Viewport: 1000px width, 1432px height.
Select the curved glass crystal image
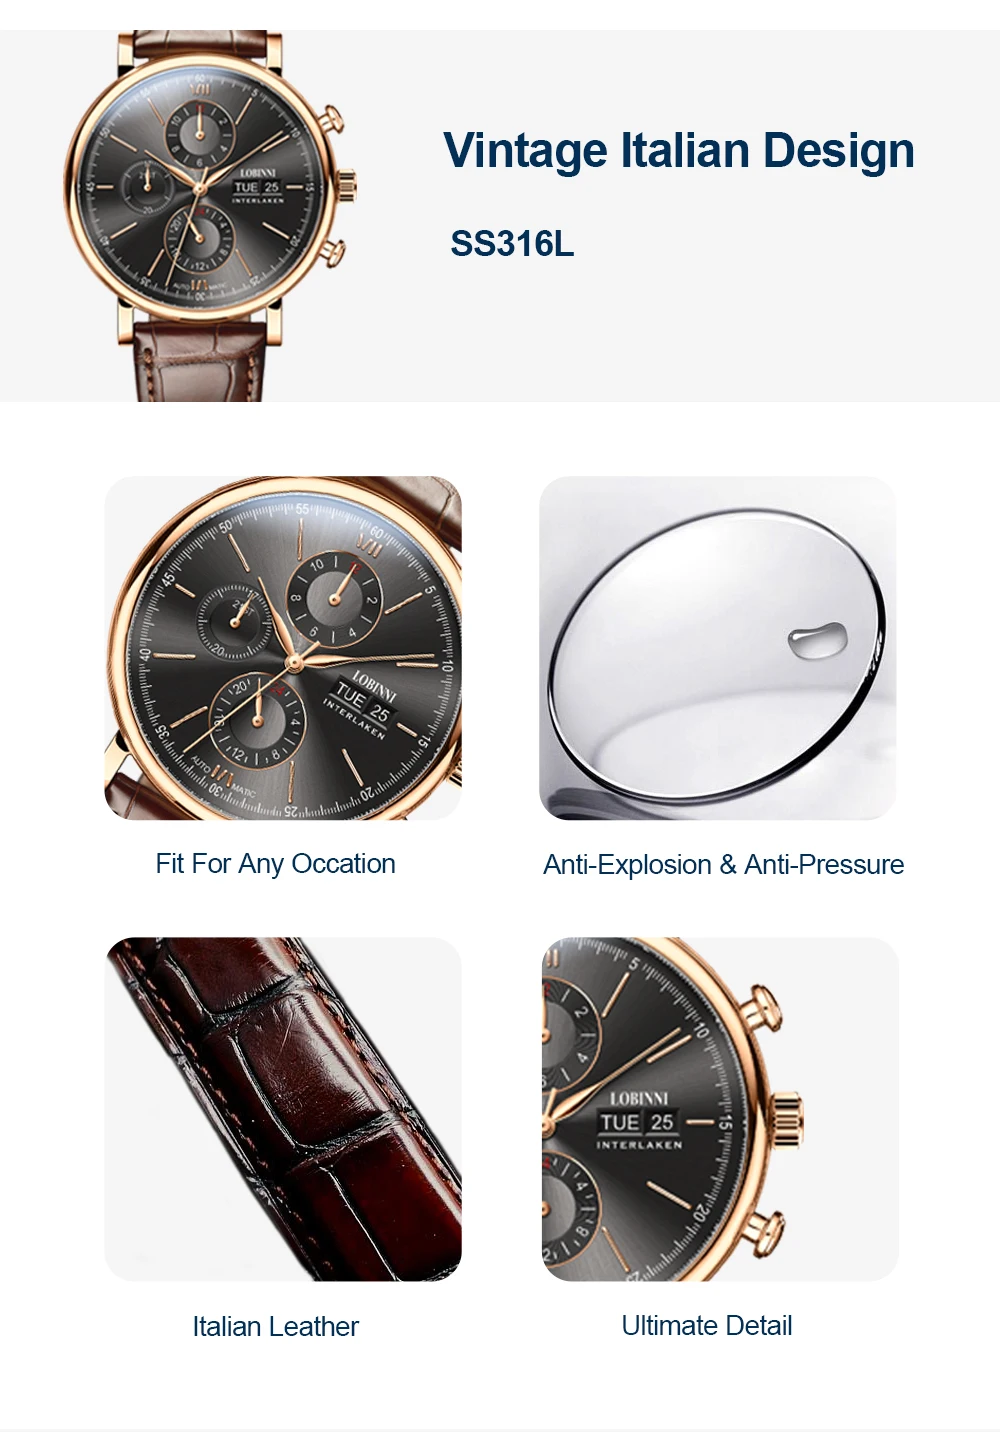click(718, 648)
